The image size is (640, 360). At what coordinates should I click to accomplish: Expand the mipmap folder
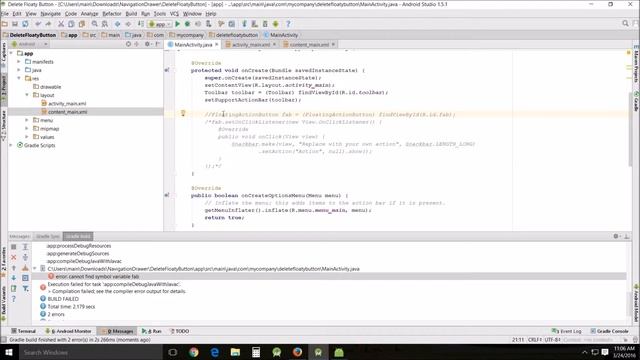pos(27,128)
